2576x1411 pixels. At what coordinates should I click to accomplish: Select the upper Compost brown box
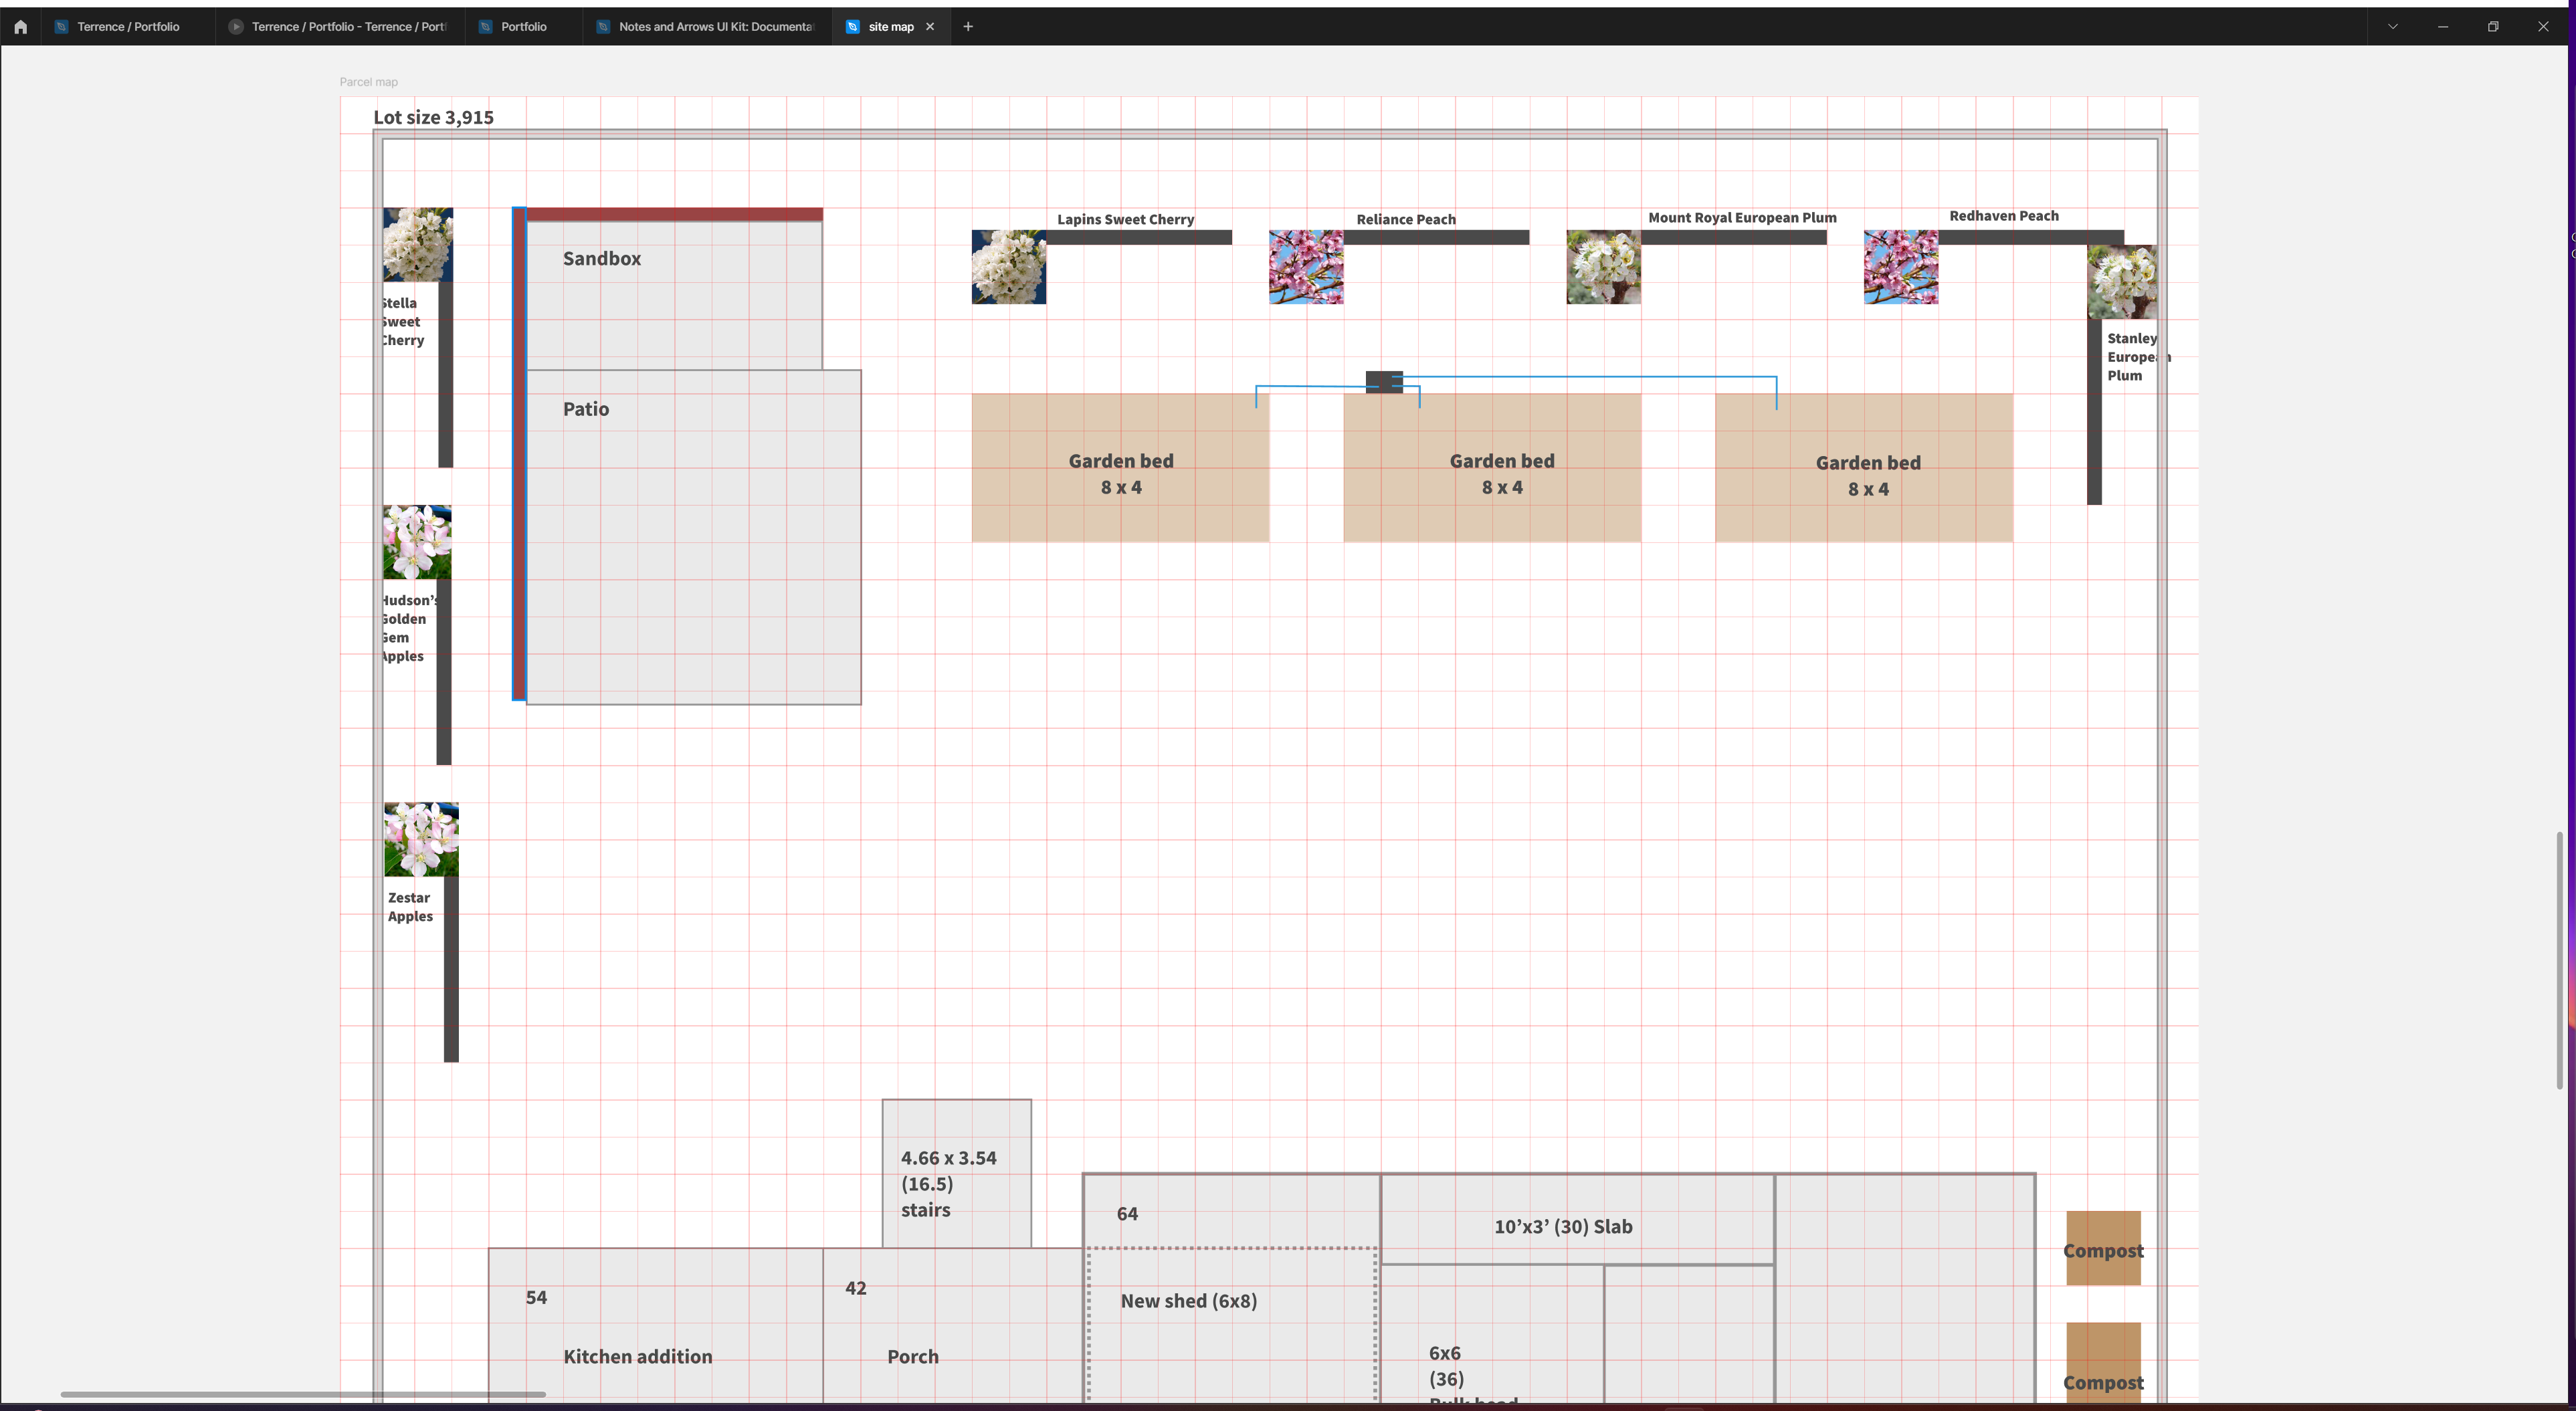tap(2103, 1249)
